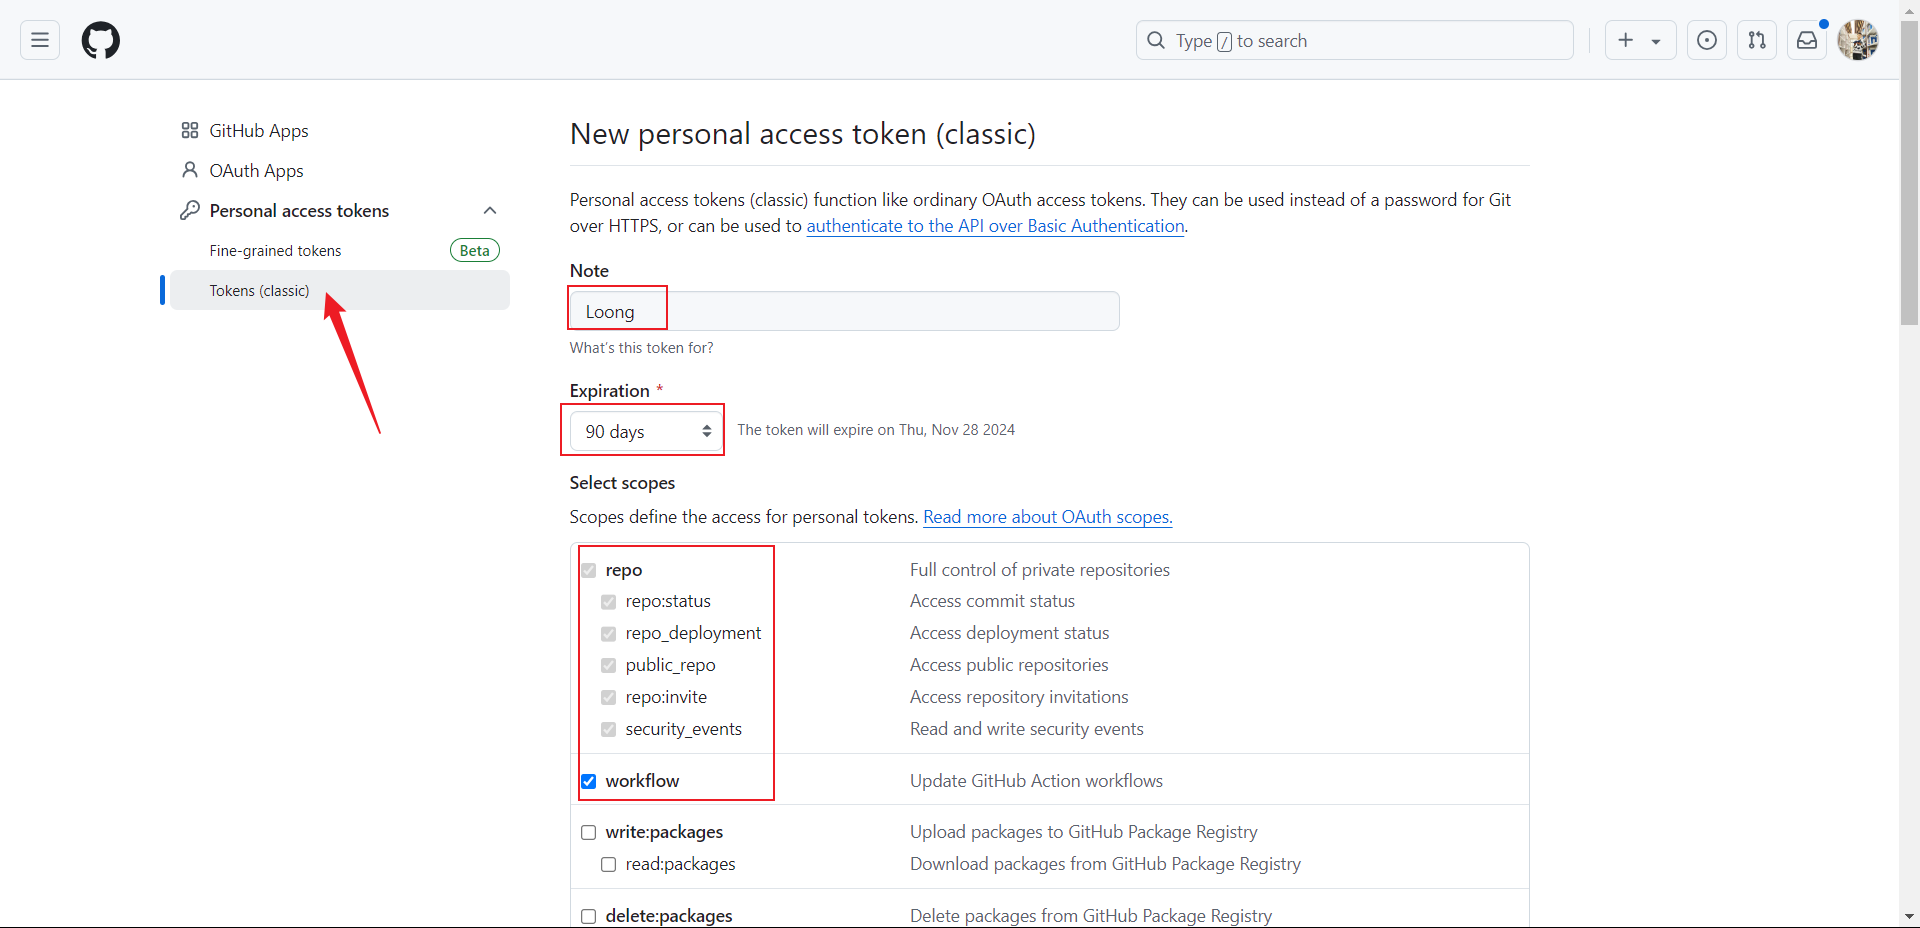Click the token expiry date text
This screenshot has width=1920, height=928.
pyautogui.click(x=876, y=430)
